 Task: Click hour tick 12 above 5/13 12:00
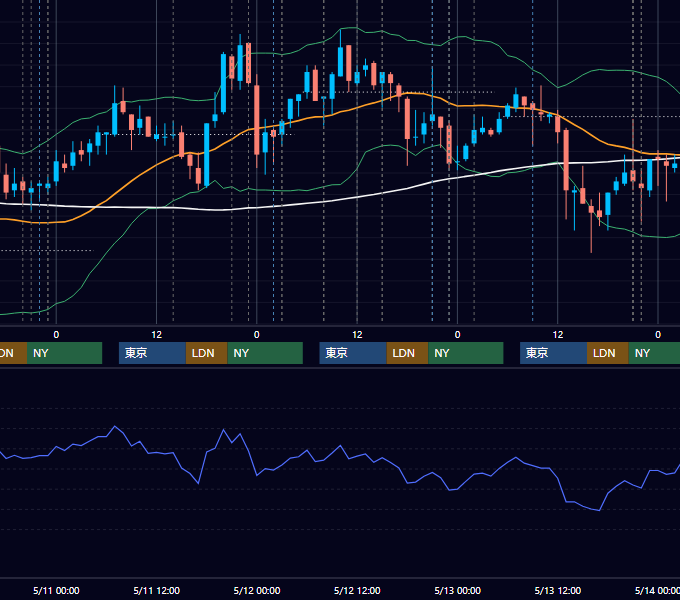(x=558, y=335)
